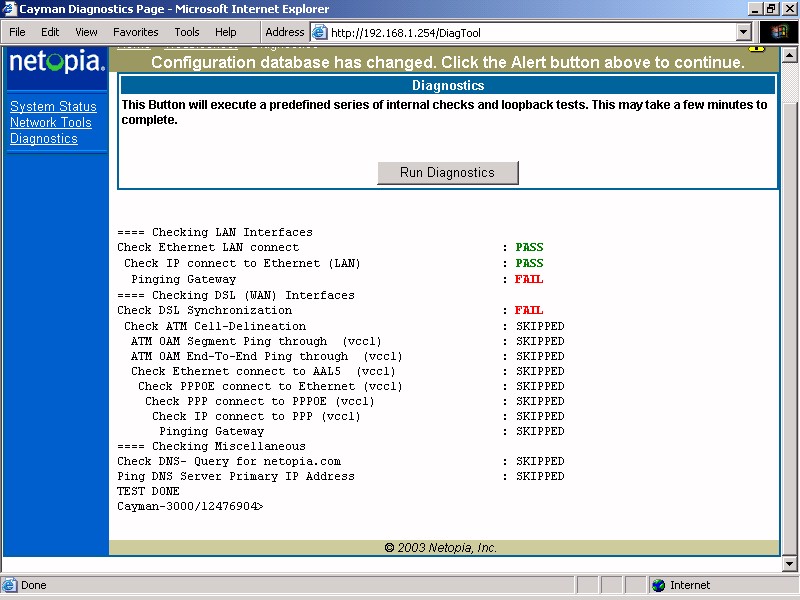Open the File menu
Image resolution: width=800 pixels, height=600 pixels.
[17, 32]
